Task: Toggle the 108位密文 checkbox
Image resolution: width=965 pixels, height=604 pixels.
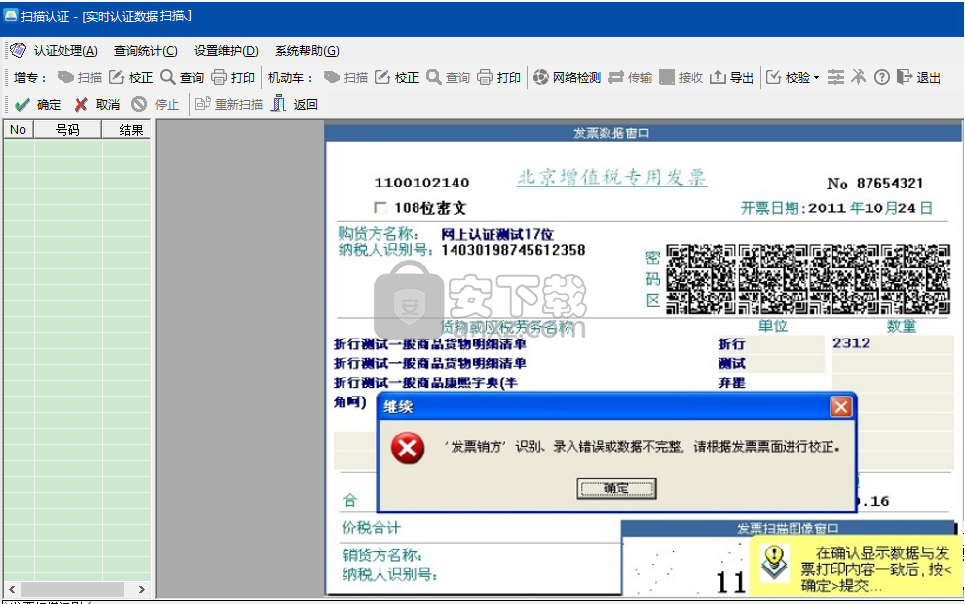Action: click(x=380, y=207)
